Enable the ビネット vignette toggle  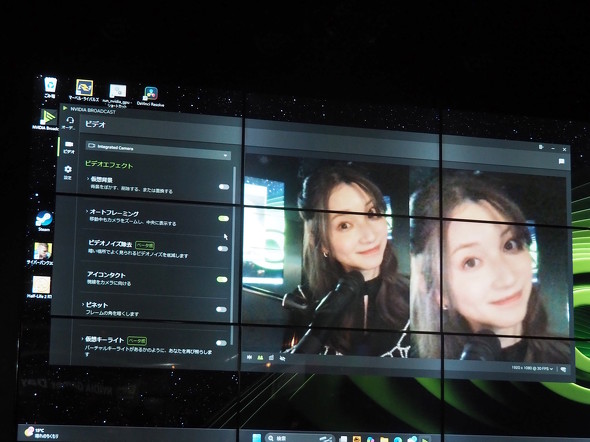pyautogui.click(x=221, y=309)
